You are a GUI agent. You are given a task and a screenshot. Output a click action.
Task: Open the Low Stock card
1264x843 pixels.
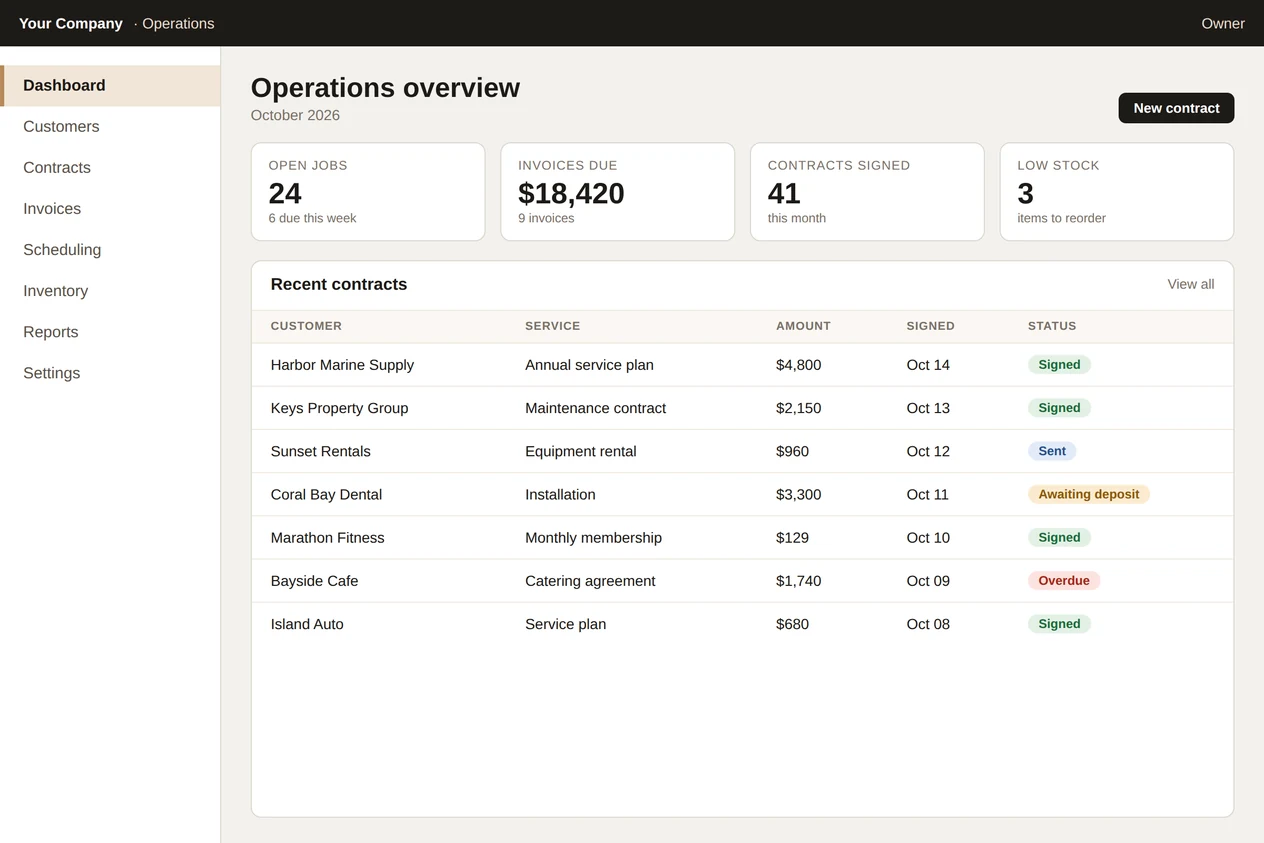pyautogui.click(x=1117, y=192)
